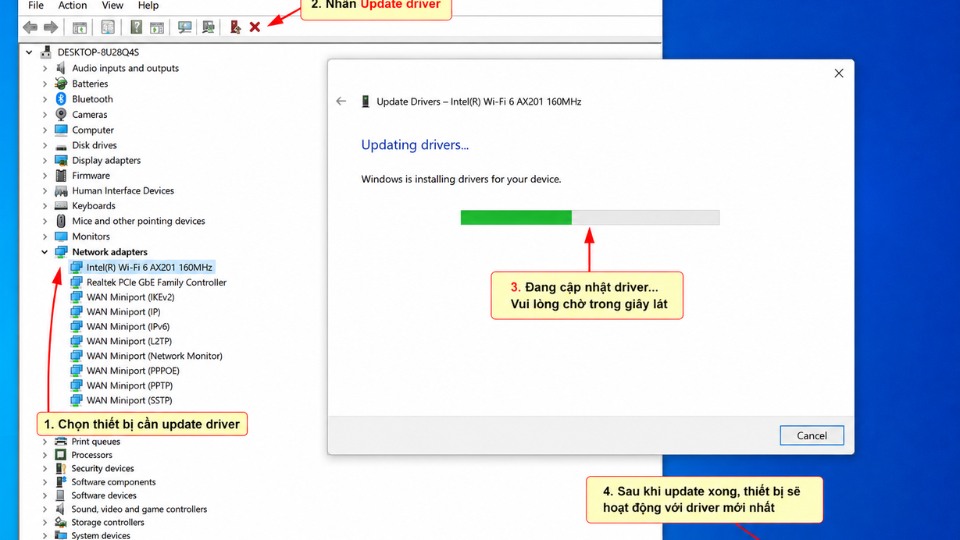Select the DESKTOP-8U28Q4S computer icon
Screen dimensions: 960x540
[46, 52]
